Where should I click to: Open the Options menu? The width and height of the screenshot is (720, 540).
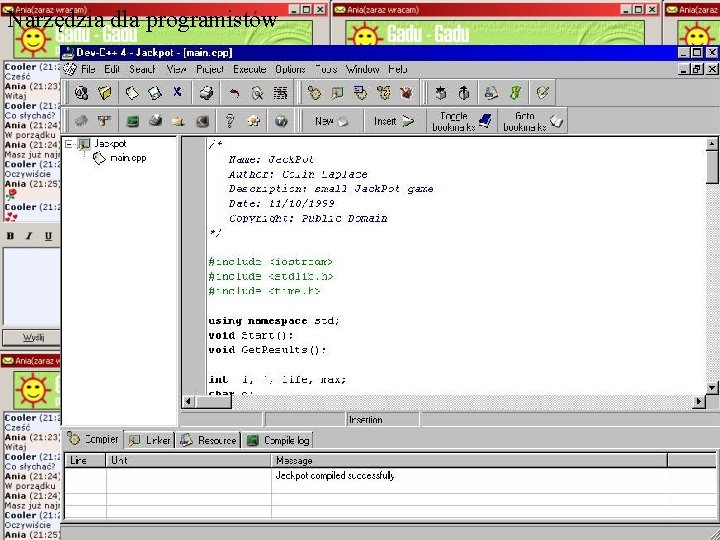tap(290, 69)
